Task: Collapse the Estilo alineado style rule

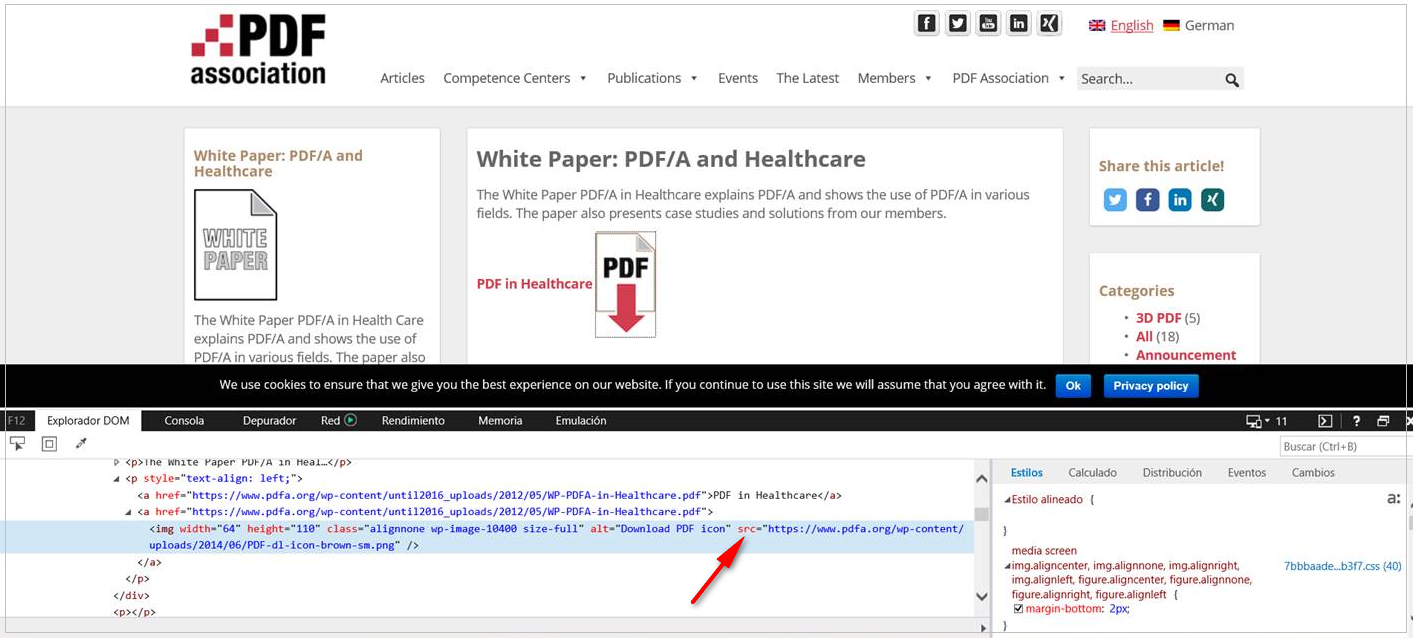Action: coord(1007,499)
